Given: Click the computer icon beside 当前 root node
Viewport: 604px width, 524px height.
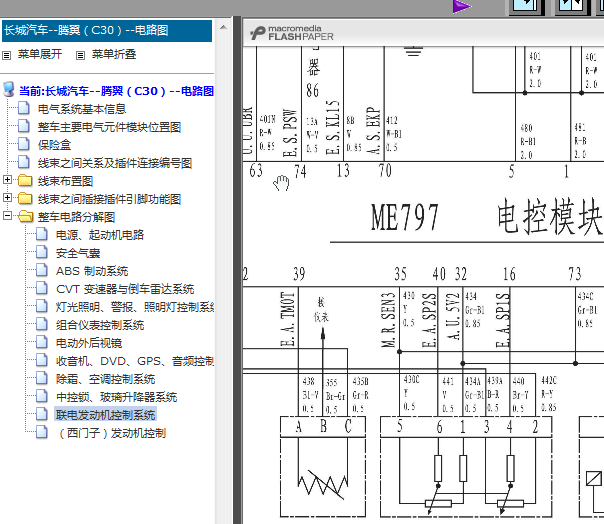Looking at the screenshot, I should coord(8,89).
